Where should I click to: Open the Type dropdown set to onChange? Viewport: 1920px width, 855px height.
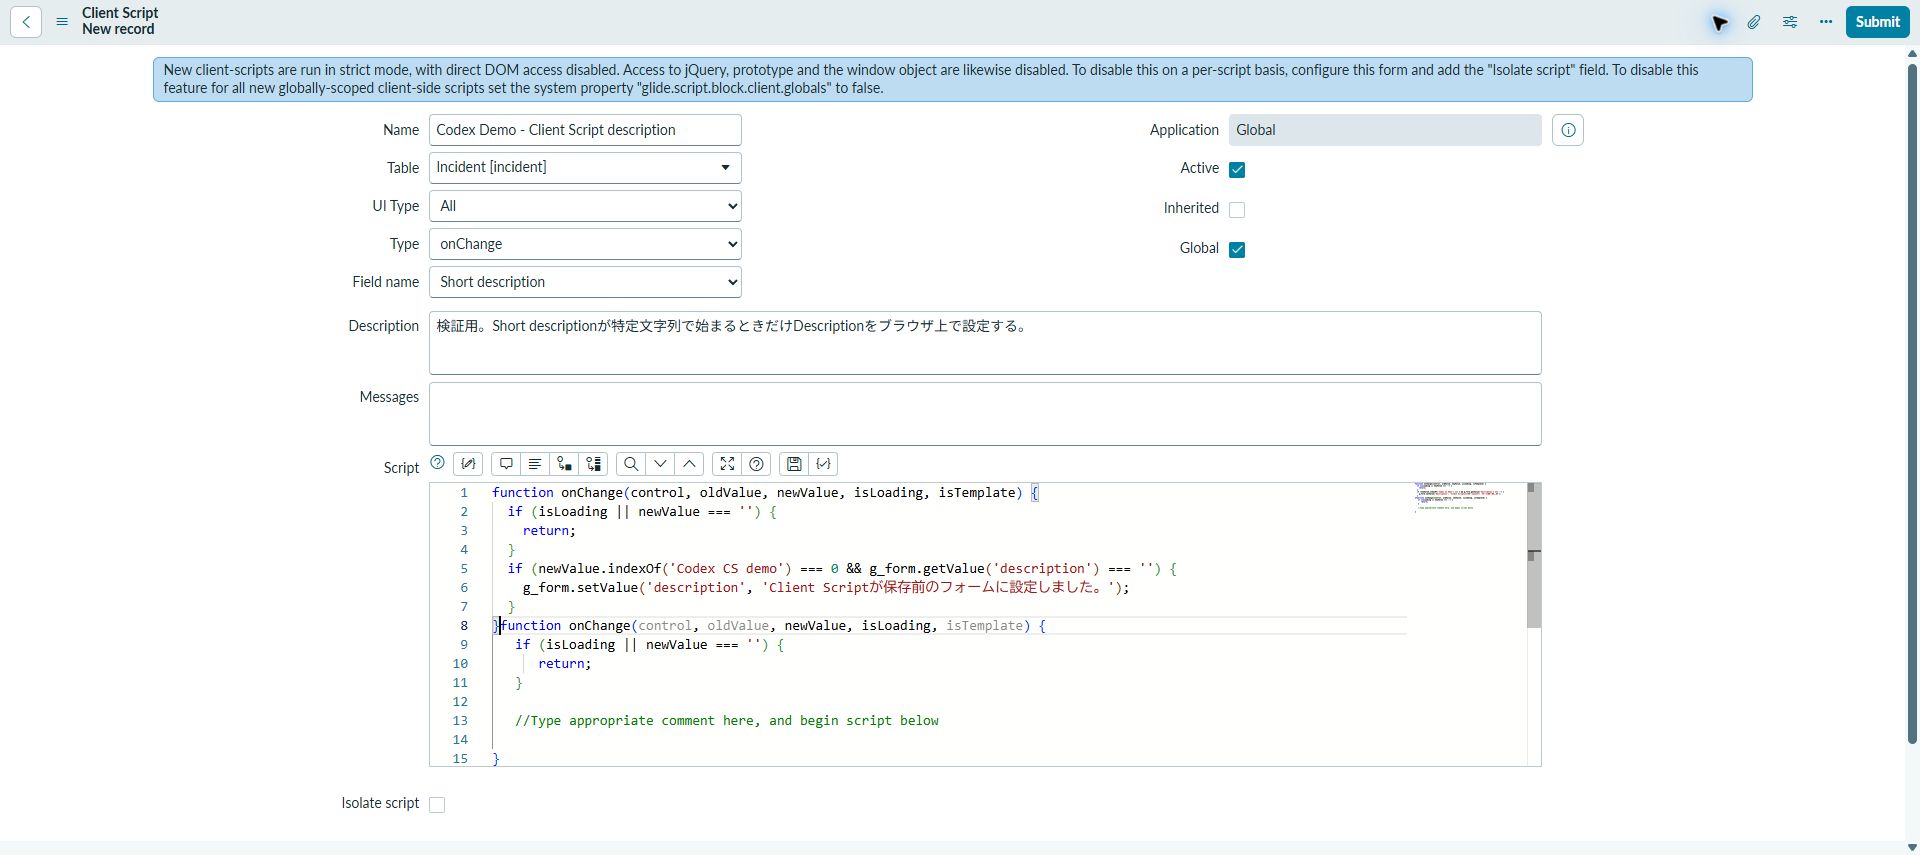pos(585,244)
